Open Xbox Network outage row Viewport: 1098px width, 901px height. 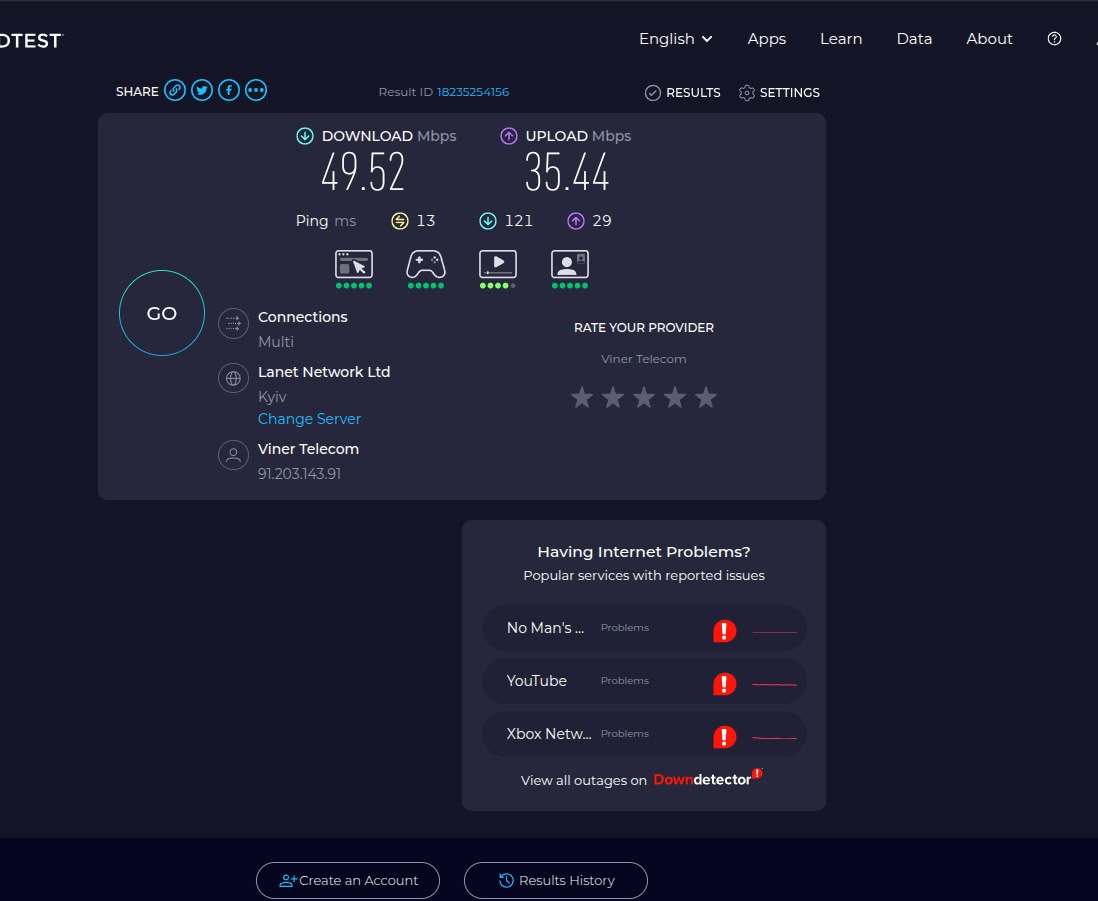pyautogui.click(x=644, y=734)
